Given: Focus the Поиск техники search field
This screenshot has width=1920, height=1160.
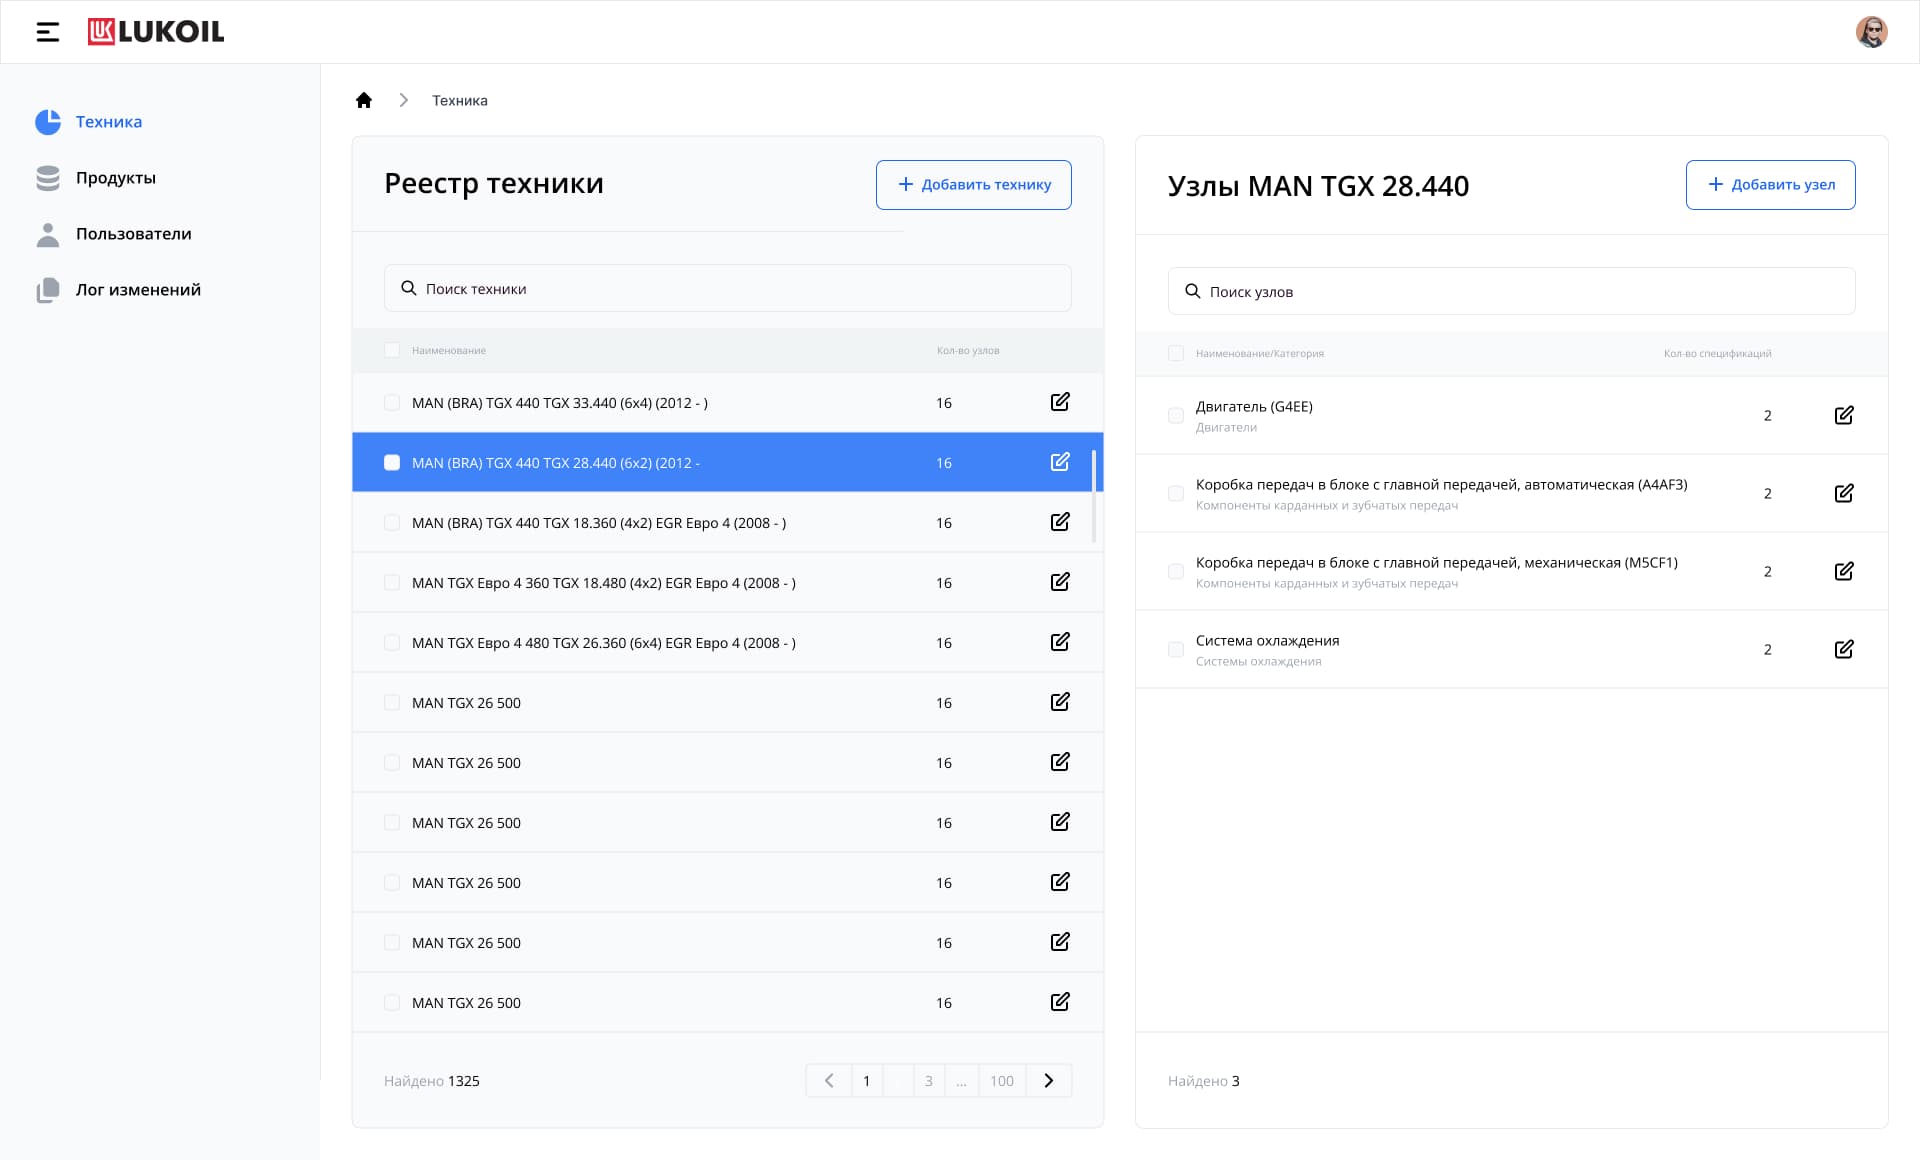Looking at the screenshot, I should (x=728, y=288).
